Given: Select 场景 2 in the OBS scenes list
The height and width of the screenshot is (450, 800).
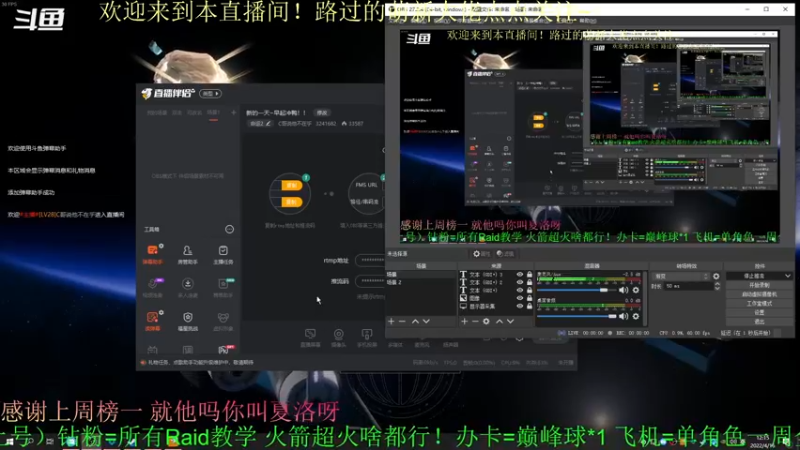Looking at the screenshot, I should [420, 282].
